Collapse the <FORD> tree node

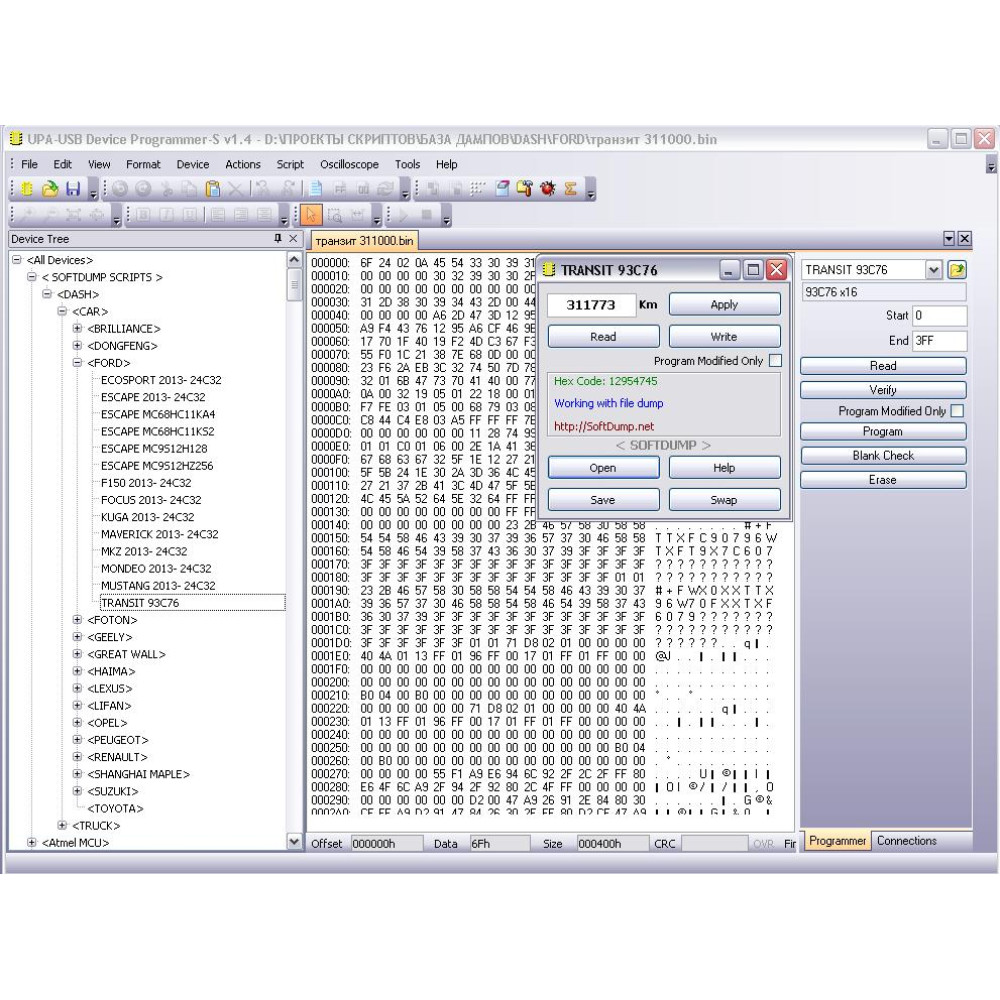77,363
